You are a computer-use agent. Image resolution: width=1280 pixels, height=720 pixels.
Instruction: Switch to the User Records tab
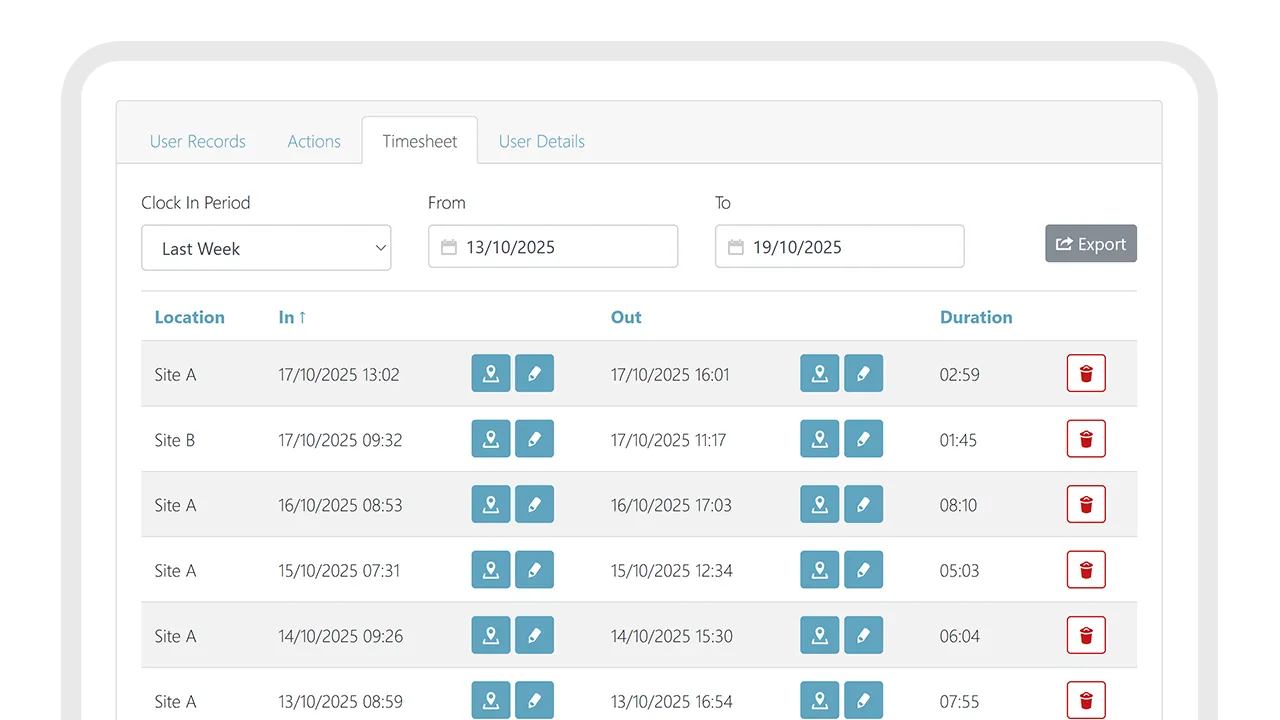coord(197,141)
